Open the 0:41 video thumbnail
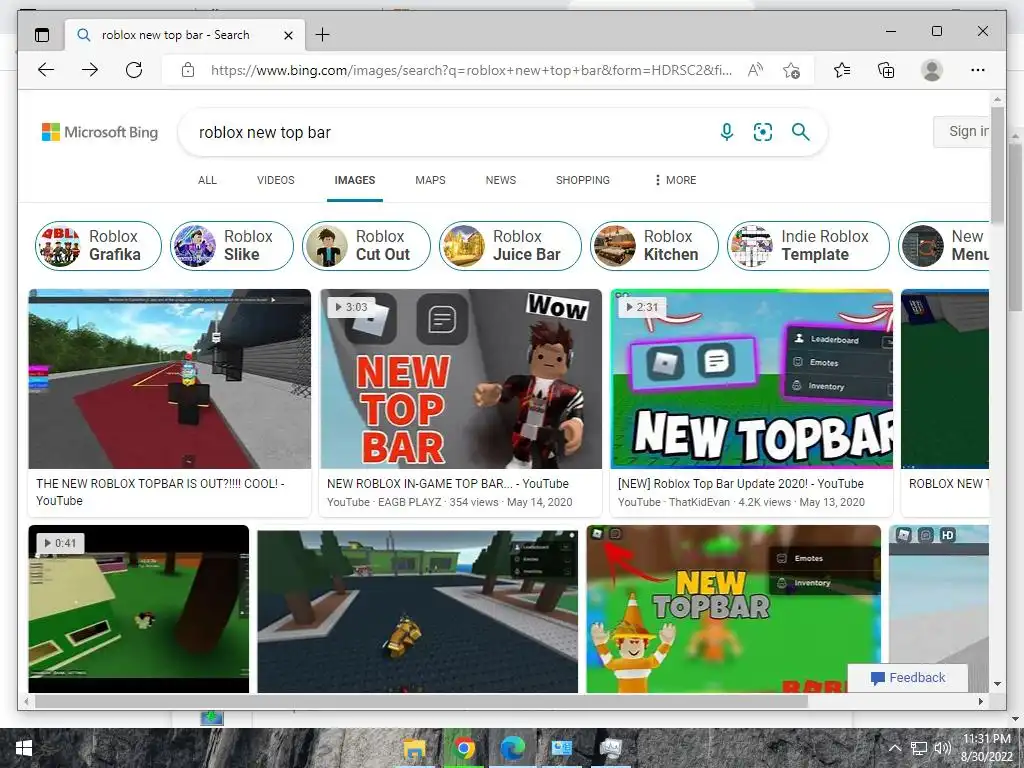Image resolution: width=1024 pixels, height=768 pixels. pyautogui.click(x=138, y=609)
